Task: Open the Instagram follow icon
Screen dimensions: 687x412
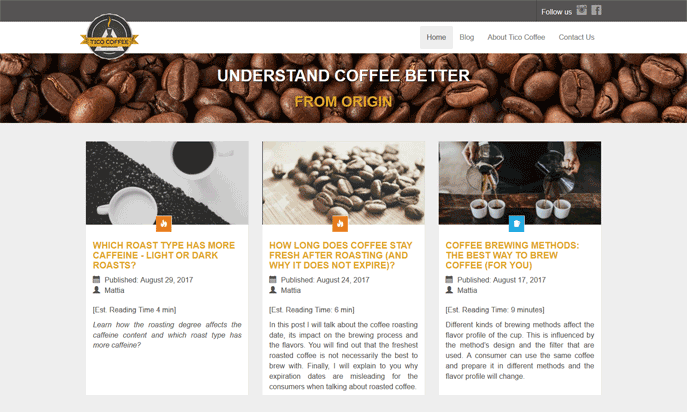Action: [x=581, y=10]
